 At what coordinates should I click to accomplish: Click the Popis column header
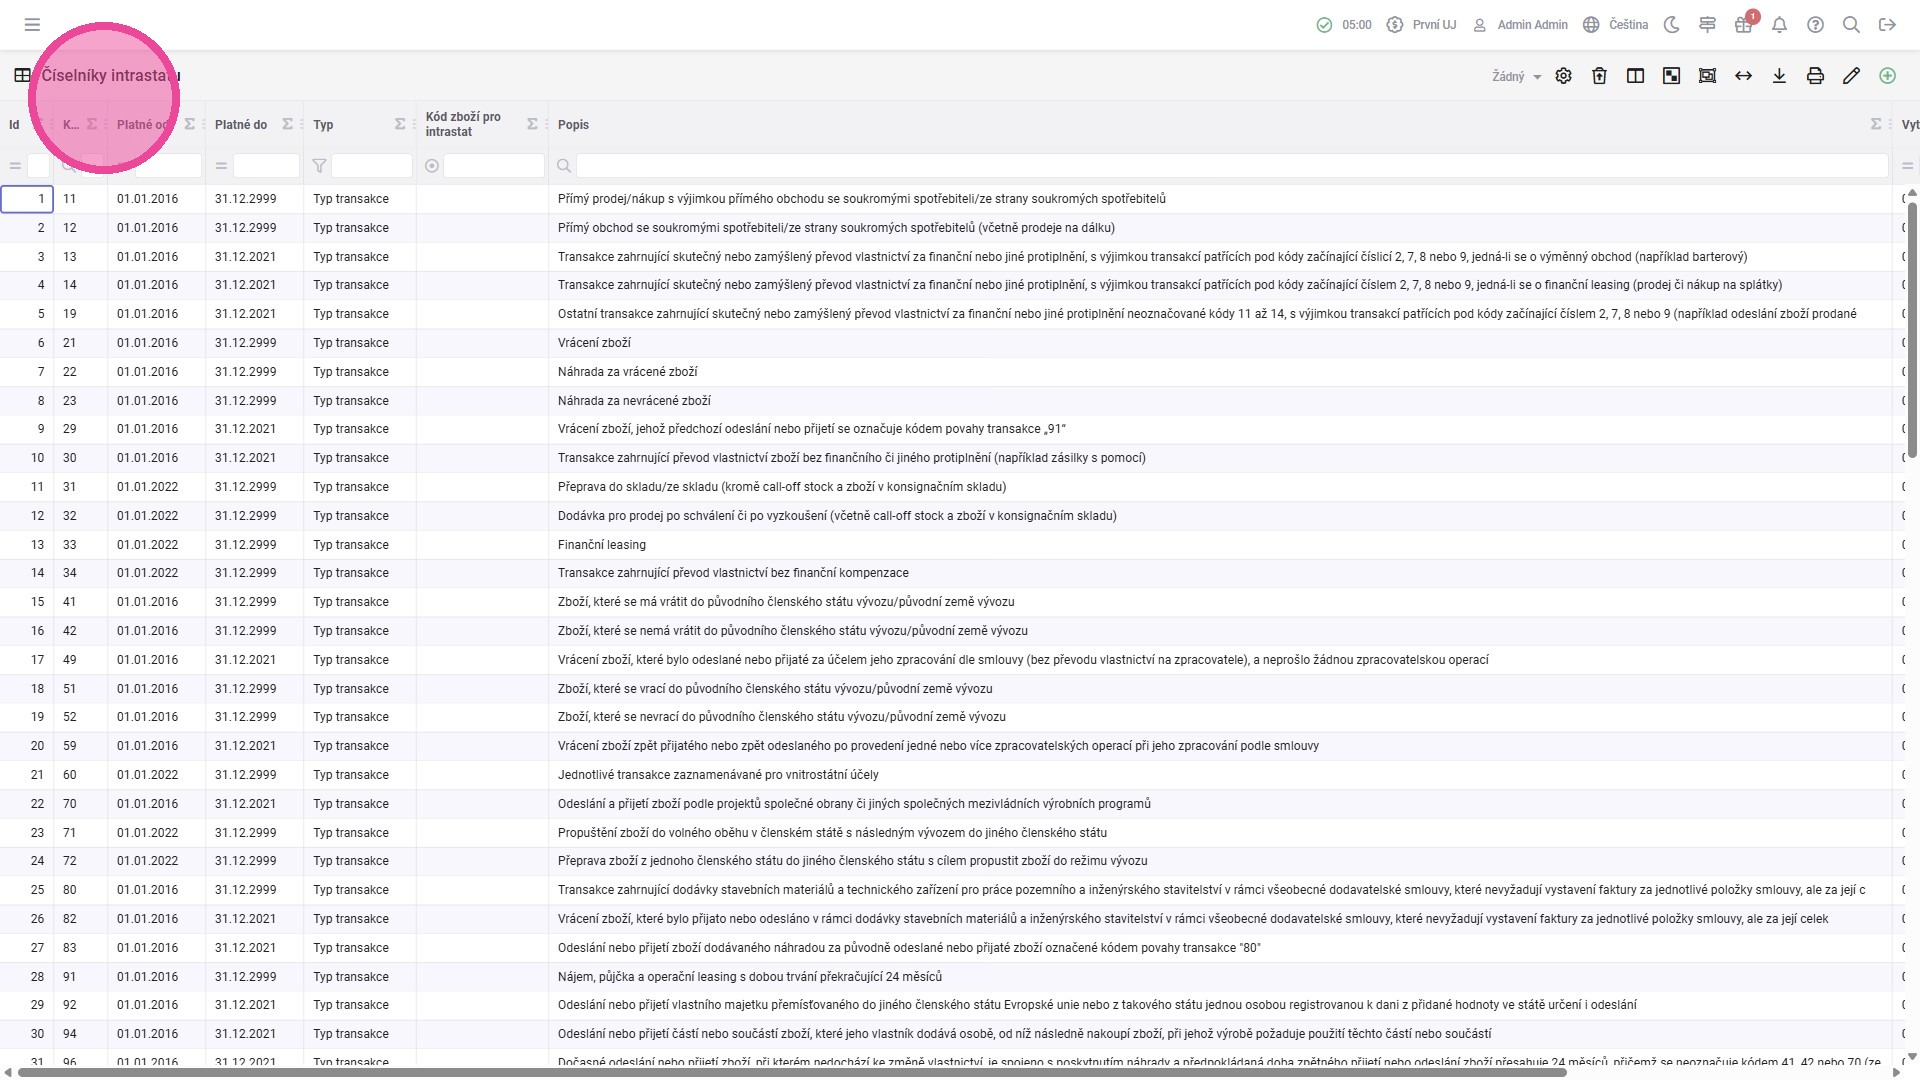pyautogui.click(x=574, y=125)
